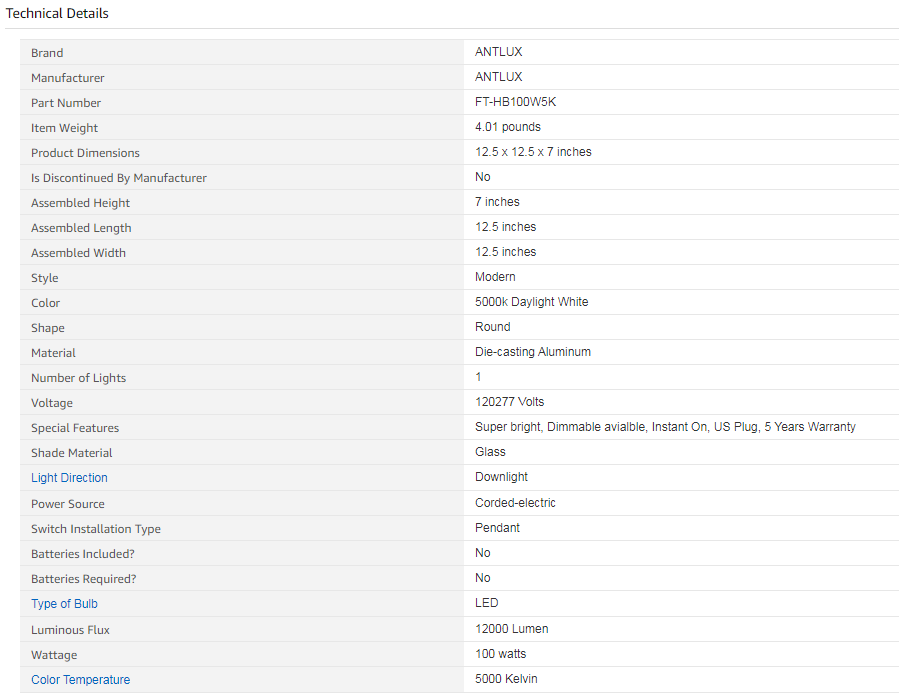Click ANTLUX in the Manufacturer row
The width and height of the screenshot is (899, 694).
coord(499,77)
